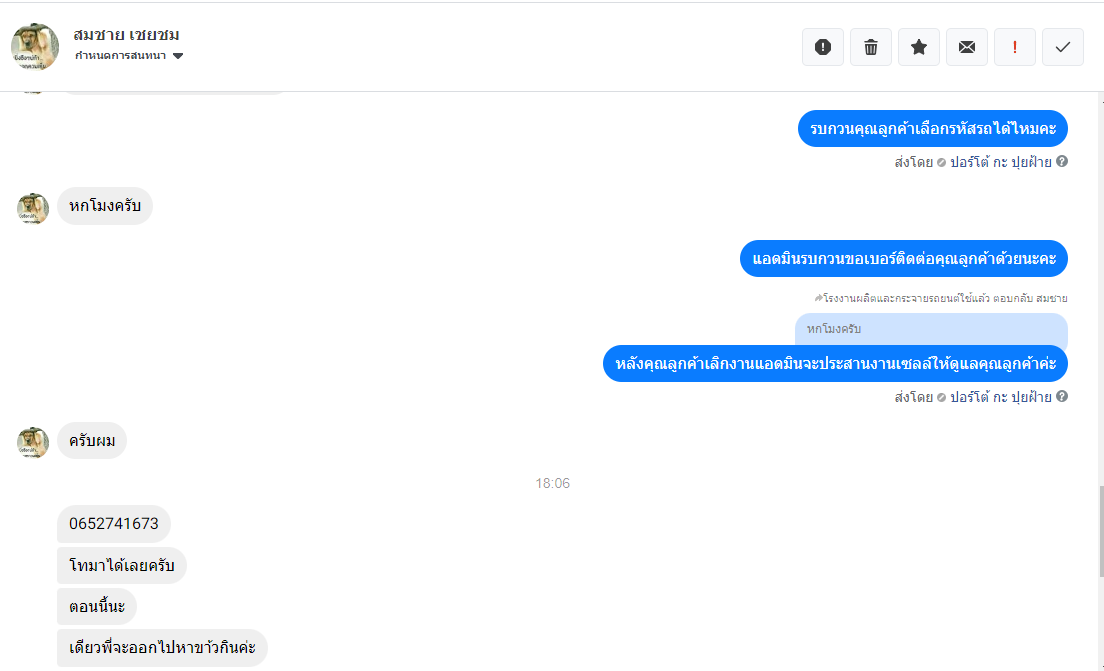Click the customer name in the header
1104x671 pixels.
[126, 35]
